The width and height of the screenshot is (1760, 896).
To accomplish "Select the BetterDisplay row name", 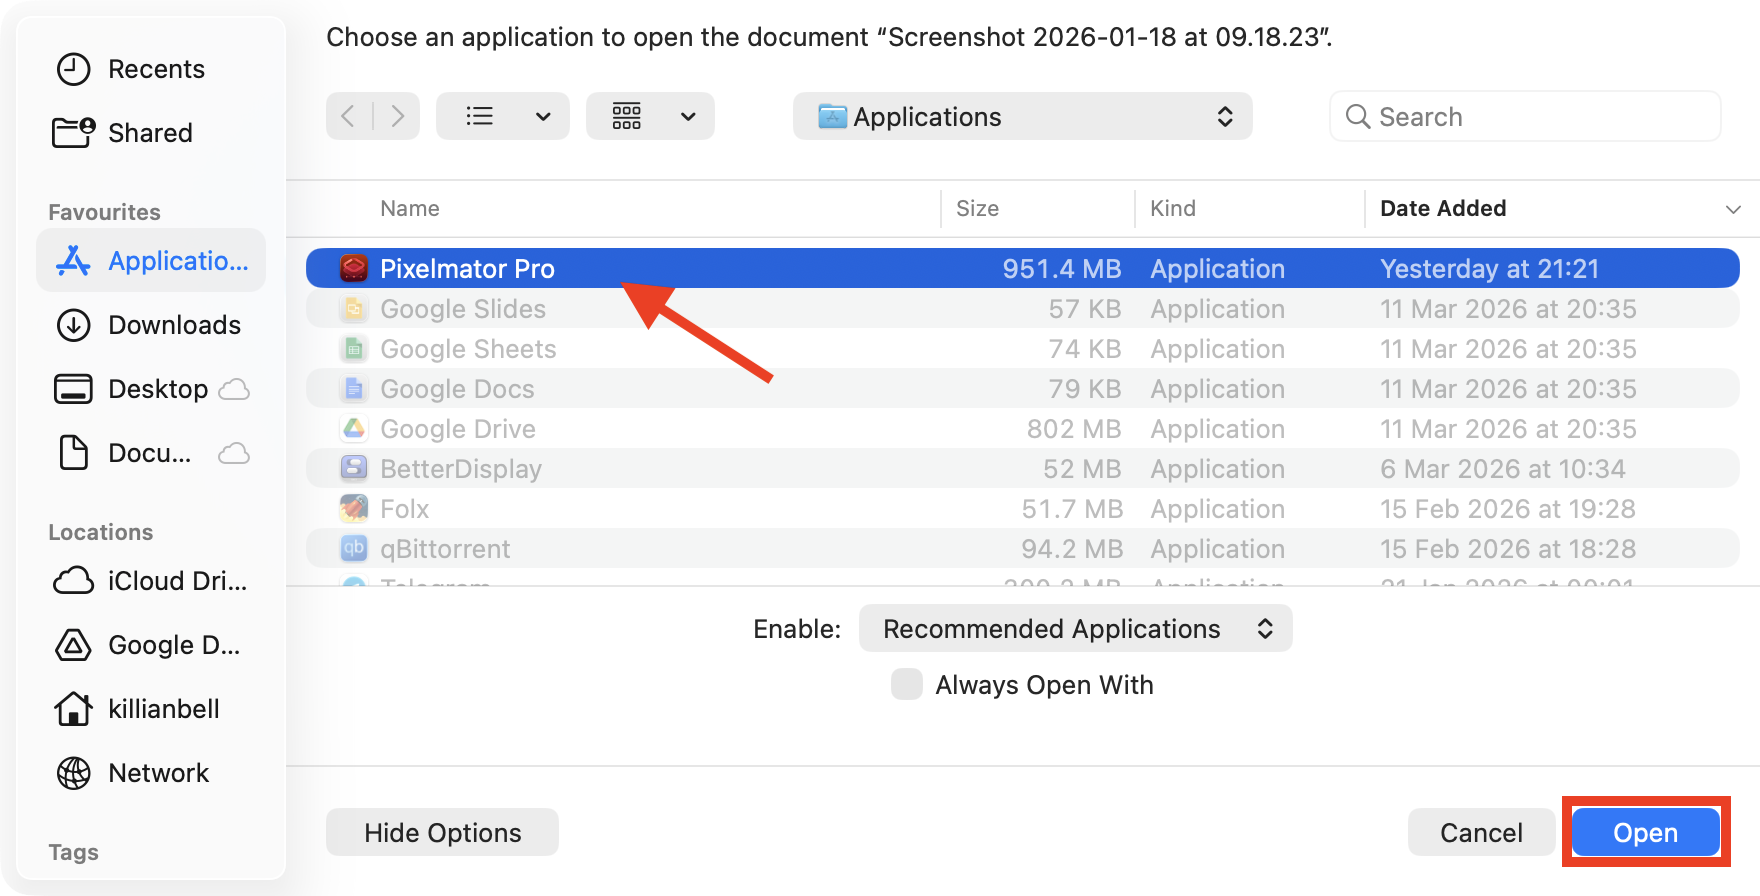I will pos(461,468).
